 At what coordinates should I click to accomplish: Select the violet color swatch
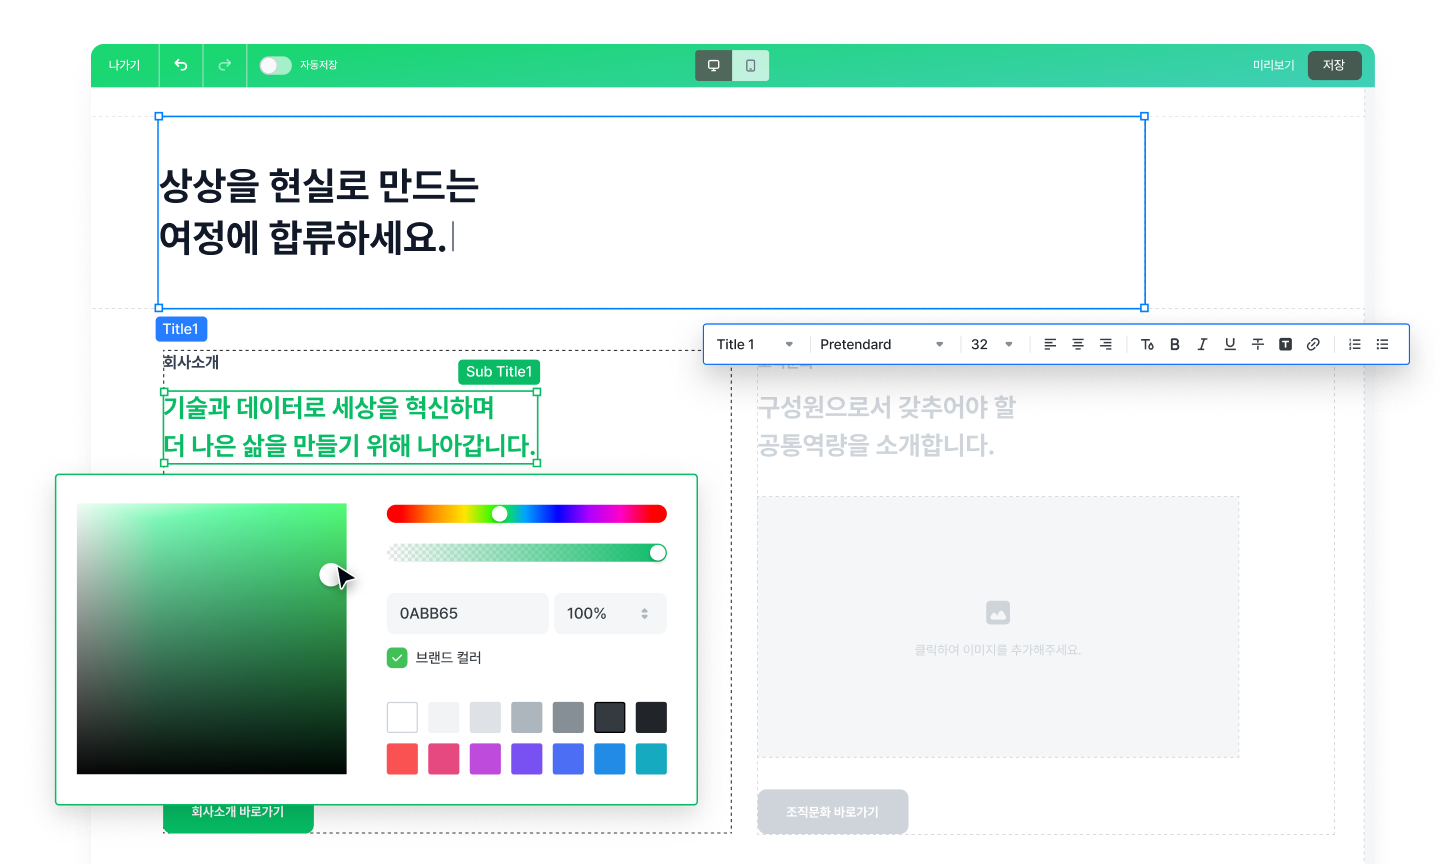527,759
